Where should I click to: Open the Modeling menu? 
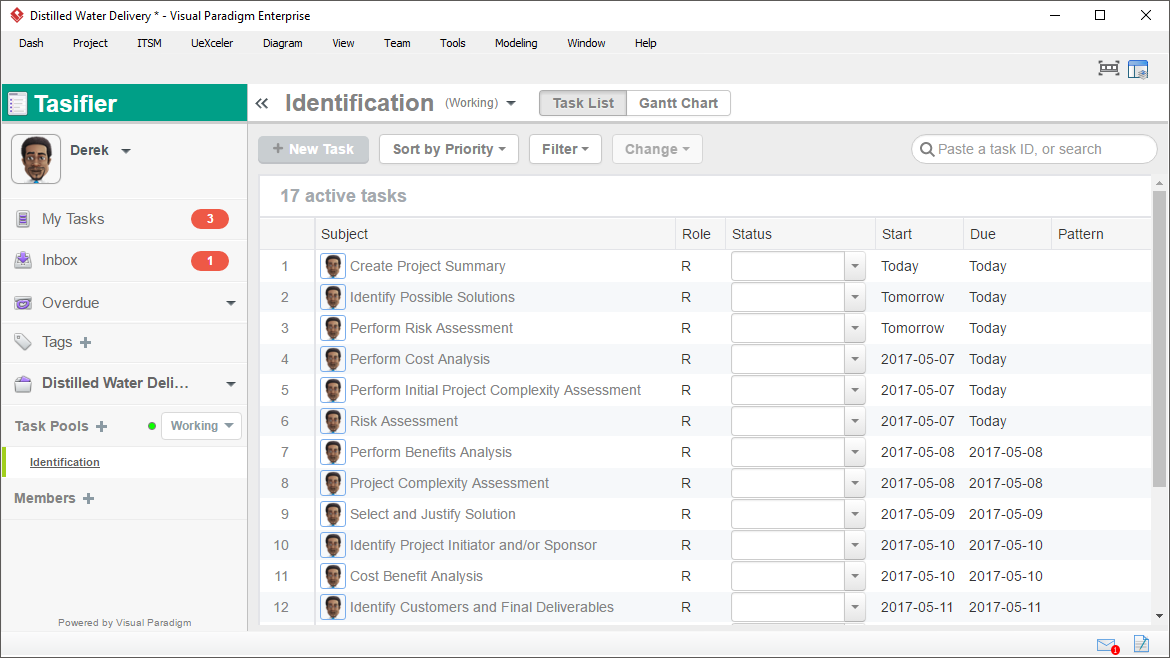point(516,43)
